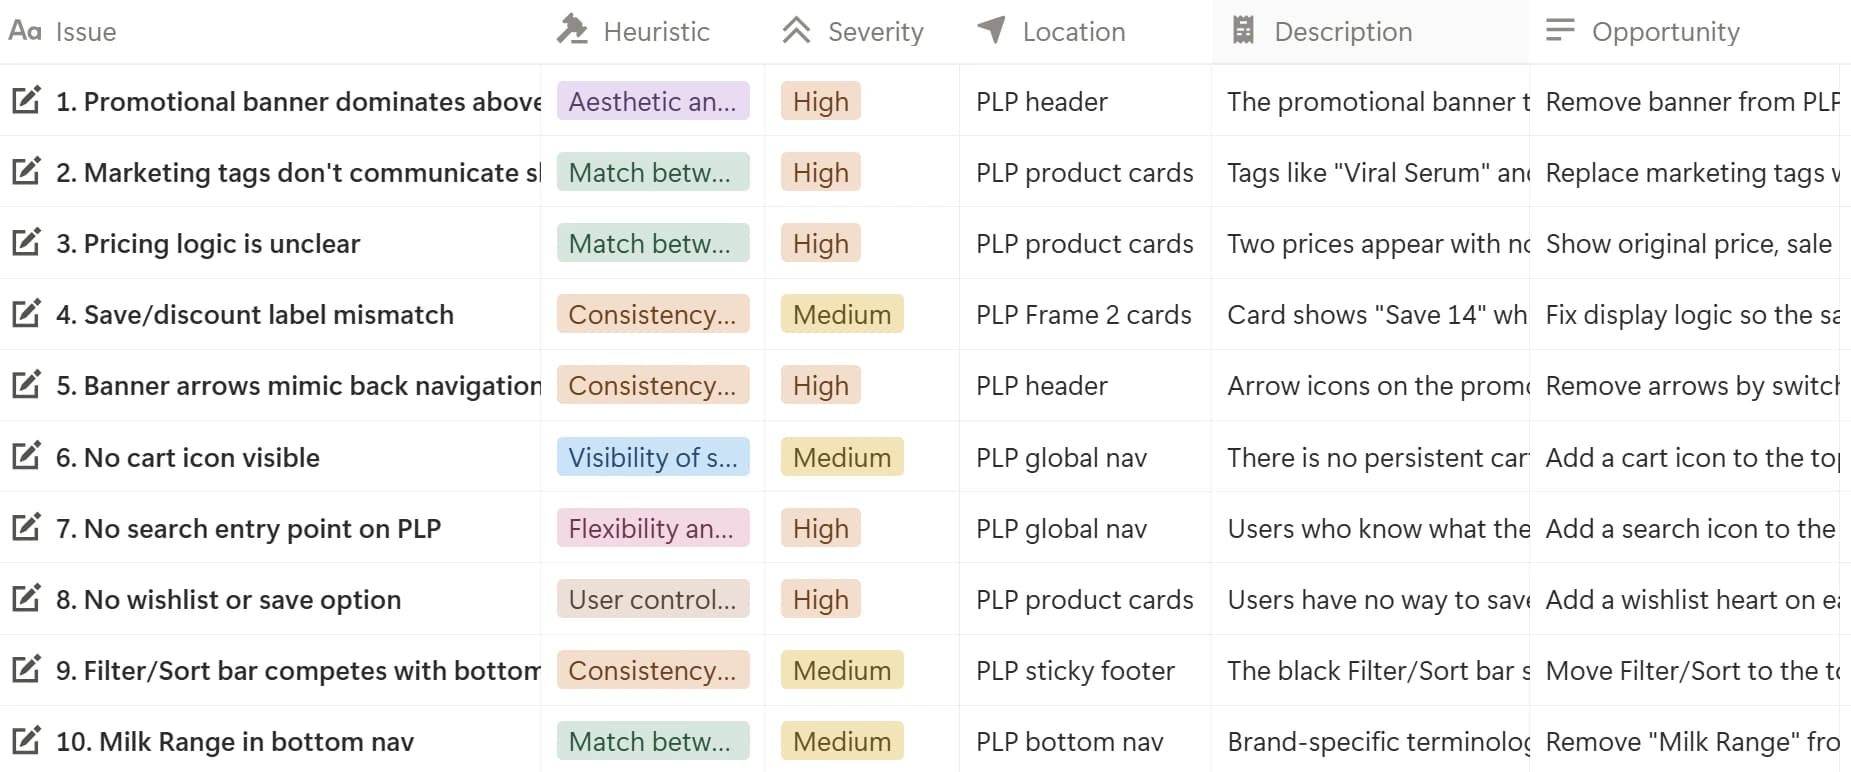This screenshot has width=1851, height=772.
Task: Click page icon beside No wishlist or save option
Action: [26, 598]
